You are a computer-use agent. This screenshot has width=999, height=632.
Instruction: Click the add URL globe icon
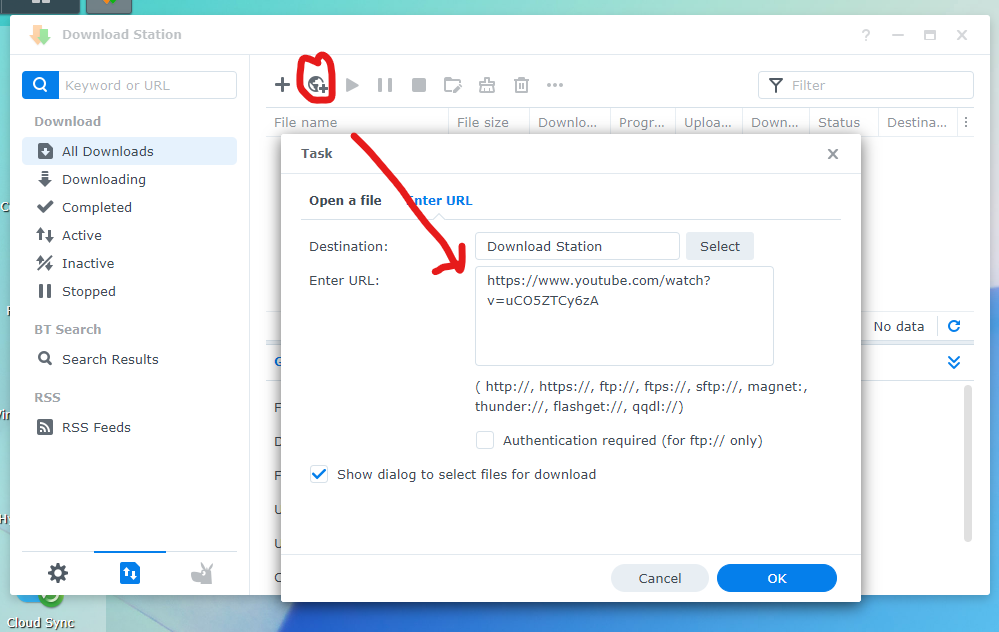(317, 85)
